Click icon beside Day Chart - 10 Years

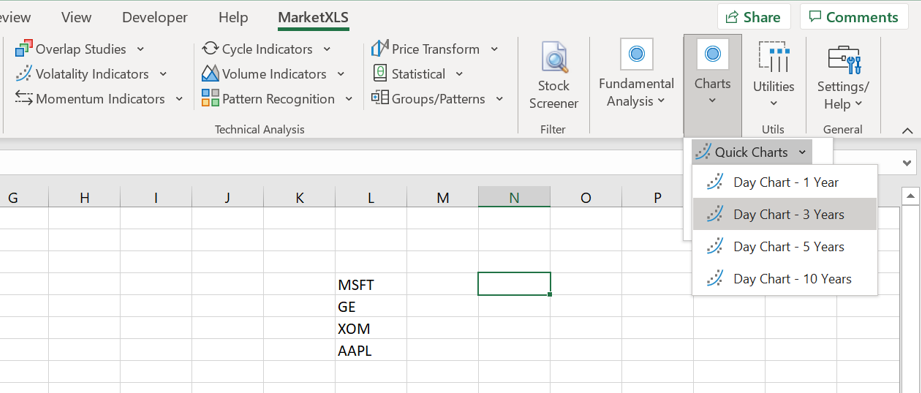714,278
